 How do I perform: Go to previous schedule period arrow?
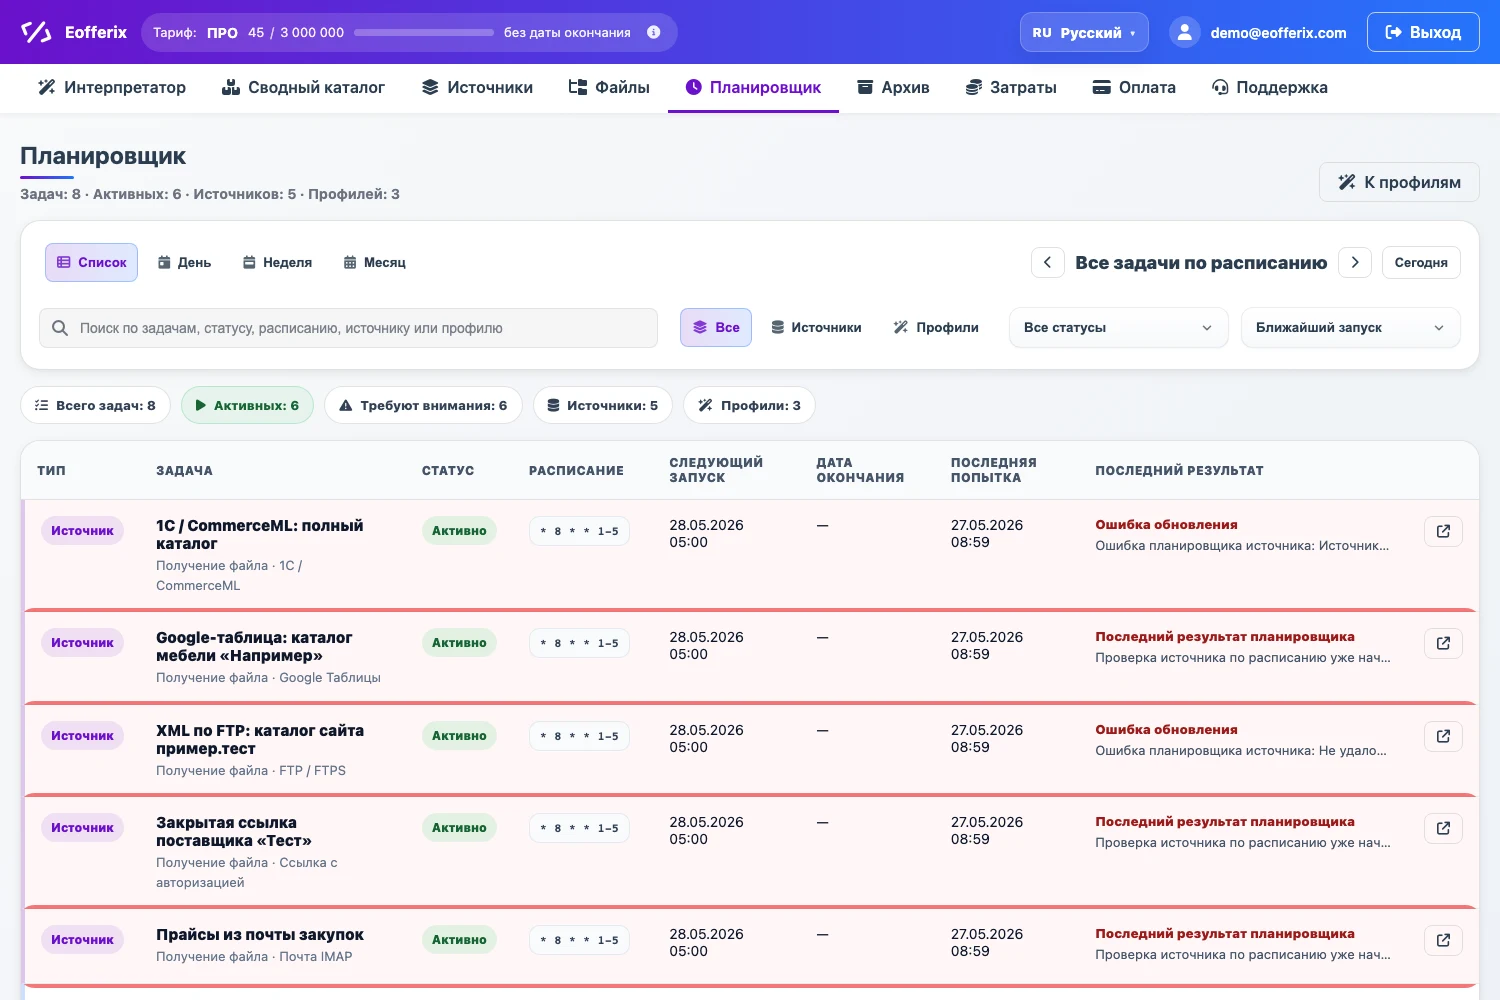point(1047,262)
